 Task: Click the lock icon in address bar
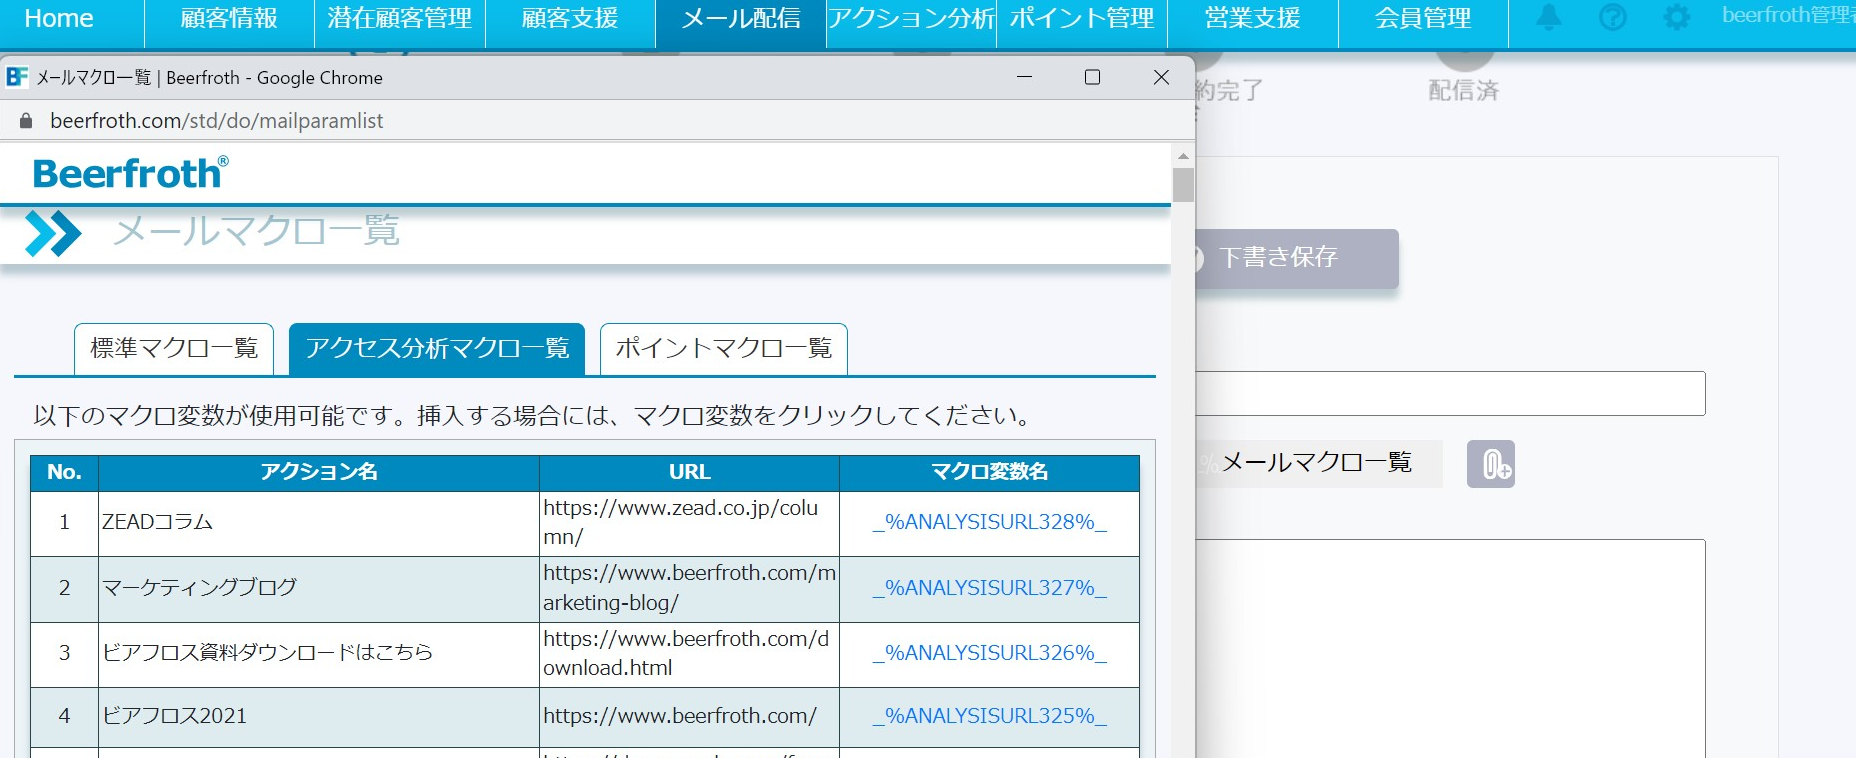click(x=26, y=121)
